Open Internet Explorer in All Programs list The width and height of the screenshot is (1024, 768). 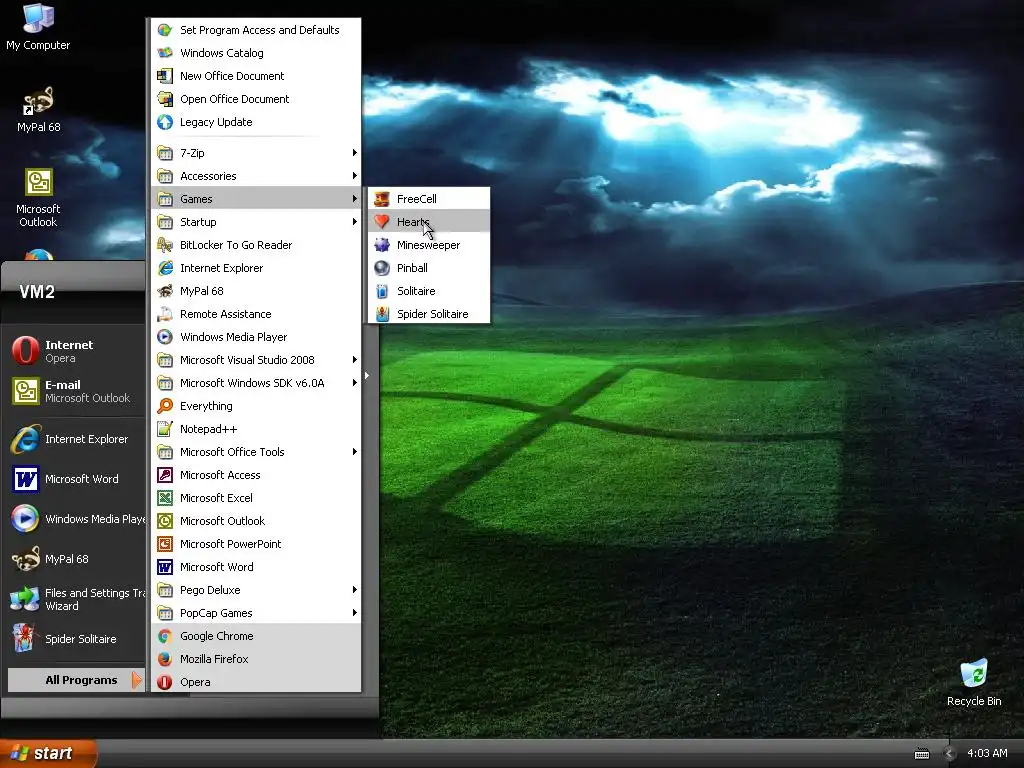(256, 268)
